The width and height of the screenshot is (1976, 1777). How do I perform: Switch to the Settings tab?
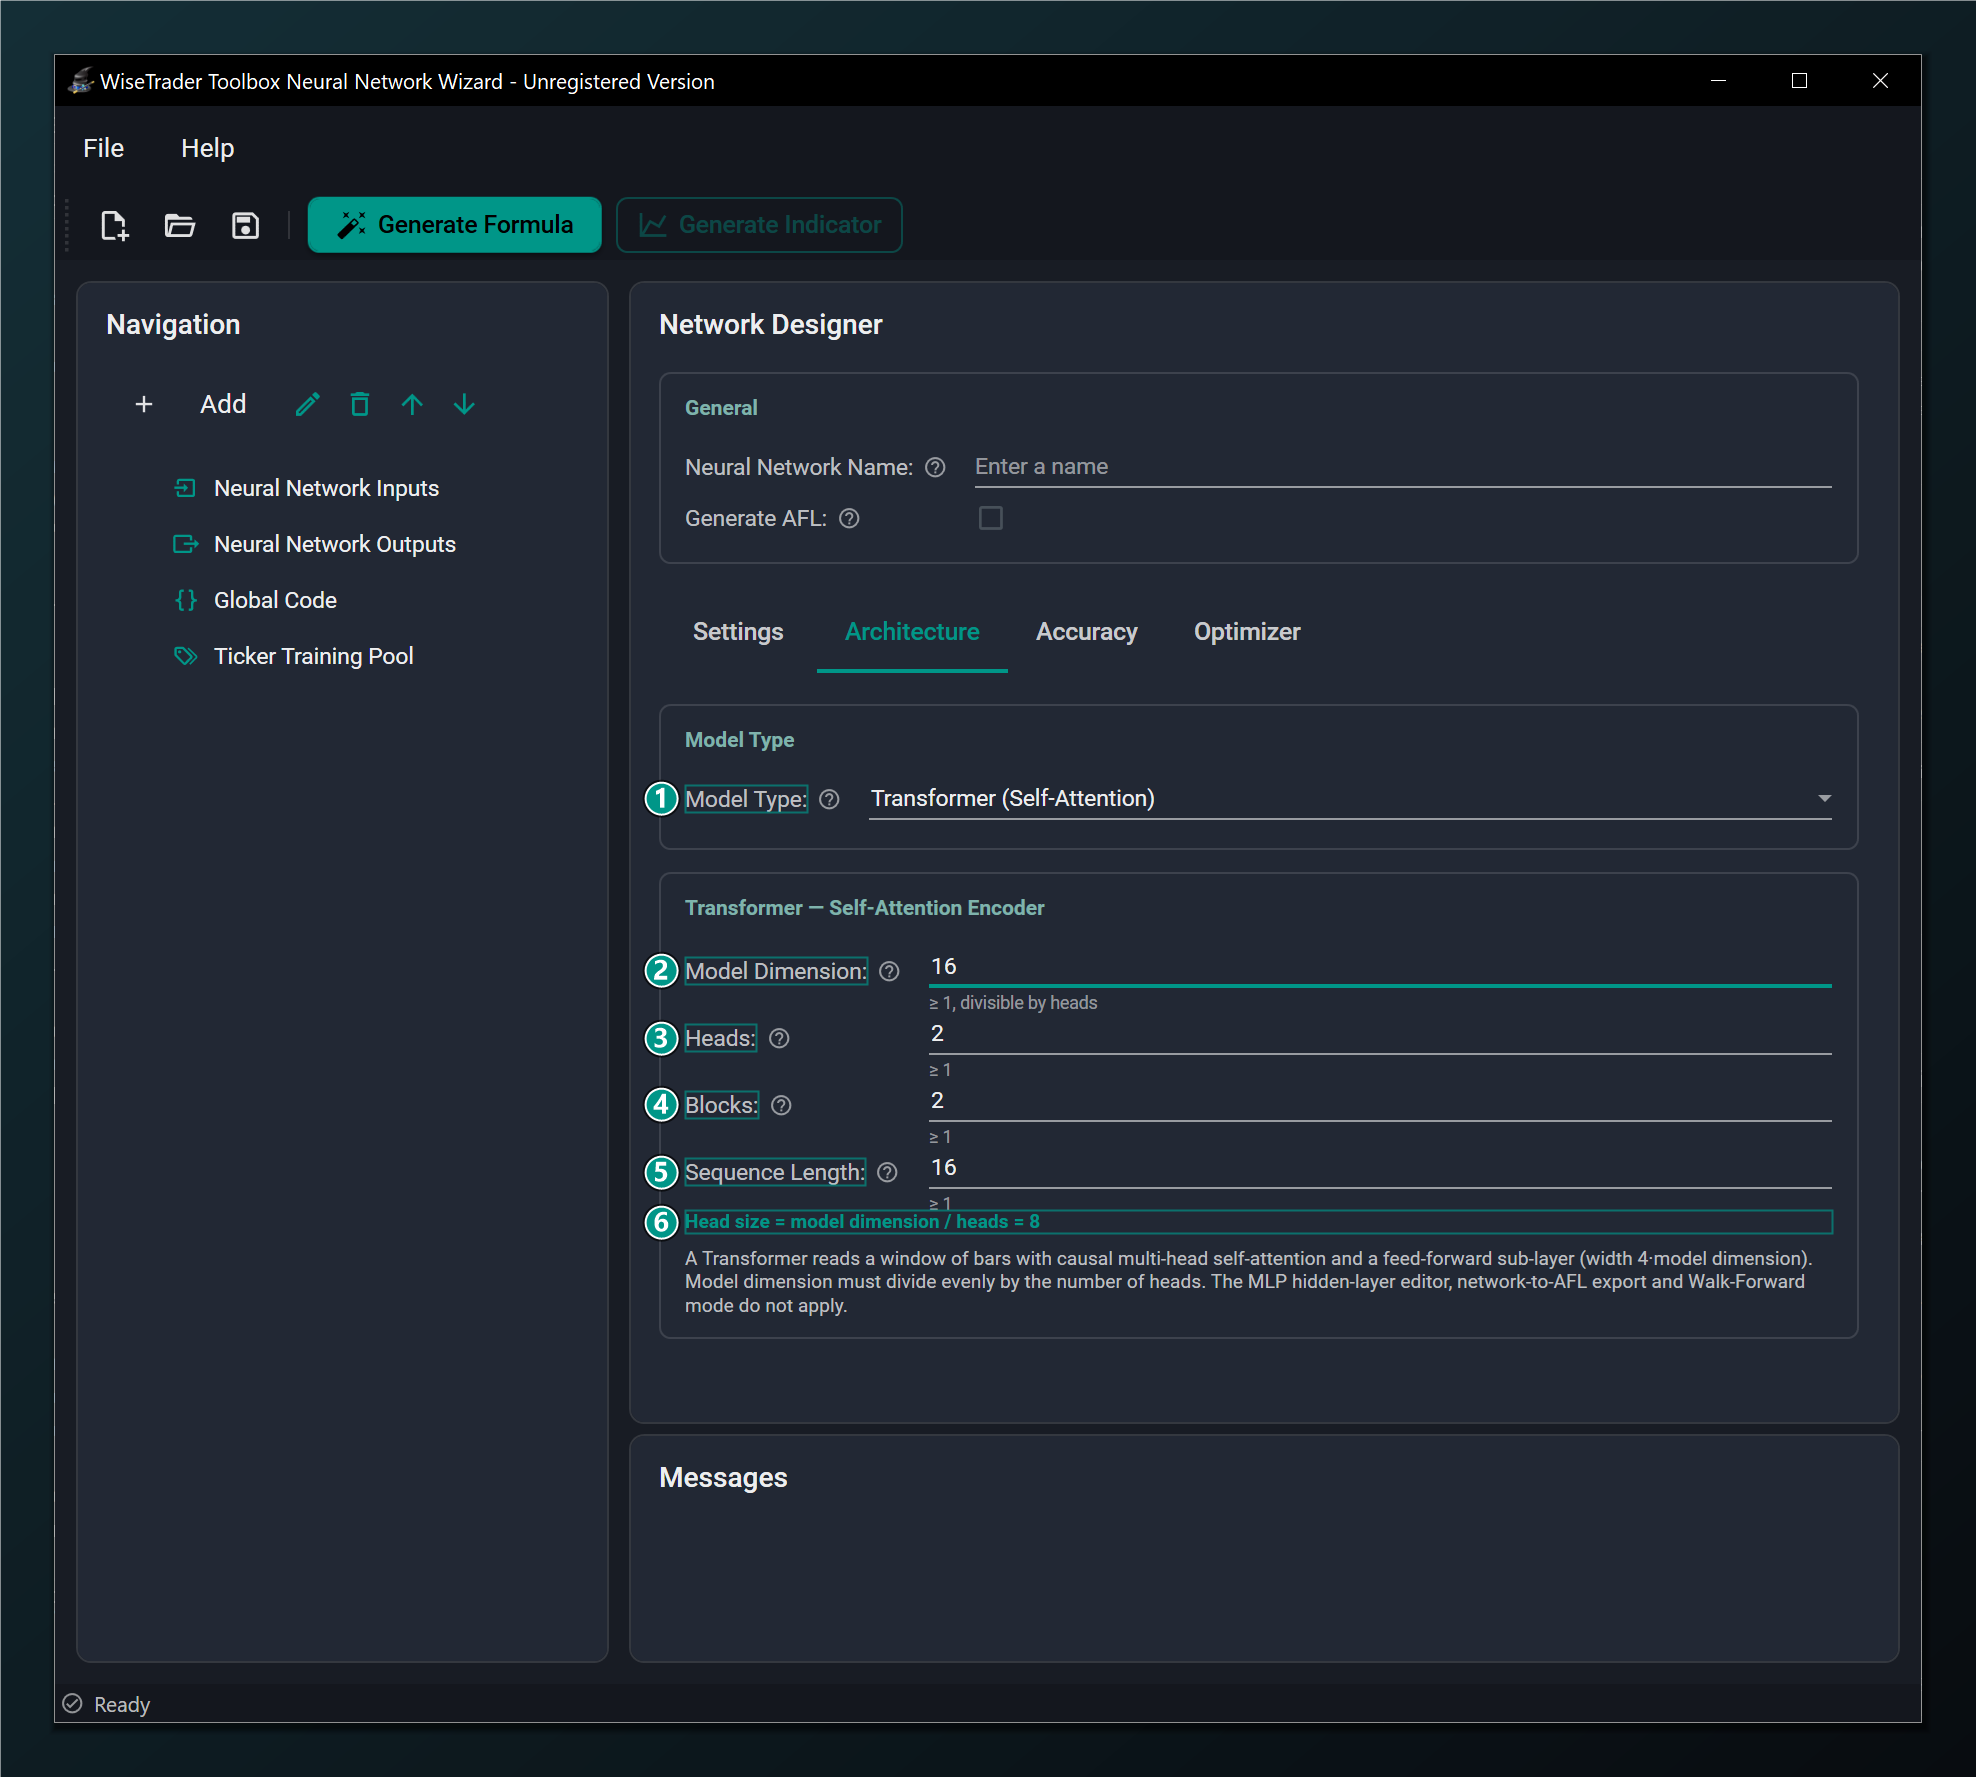[738, 632]
